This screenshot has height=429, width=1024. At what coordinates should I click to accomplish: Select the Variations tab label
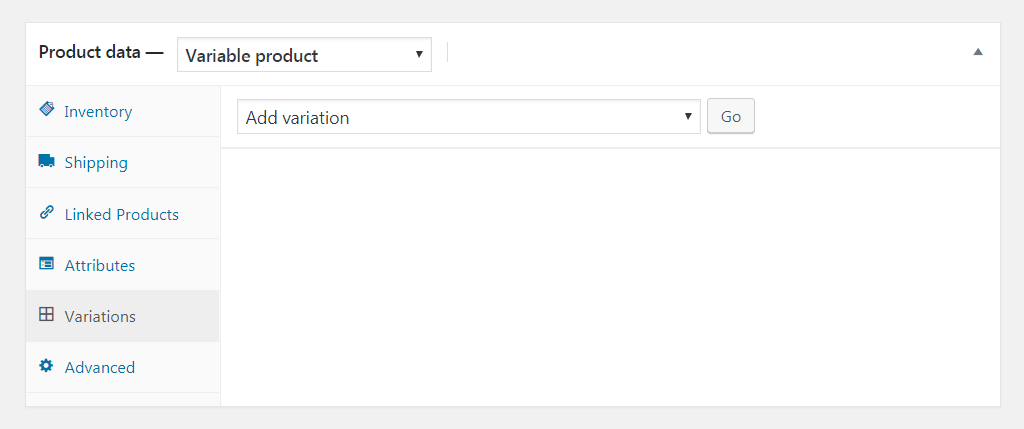pos(100,317)
